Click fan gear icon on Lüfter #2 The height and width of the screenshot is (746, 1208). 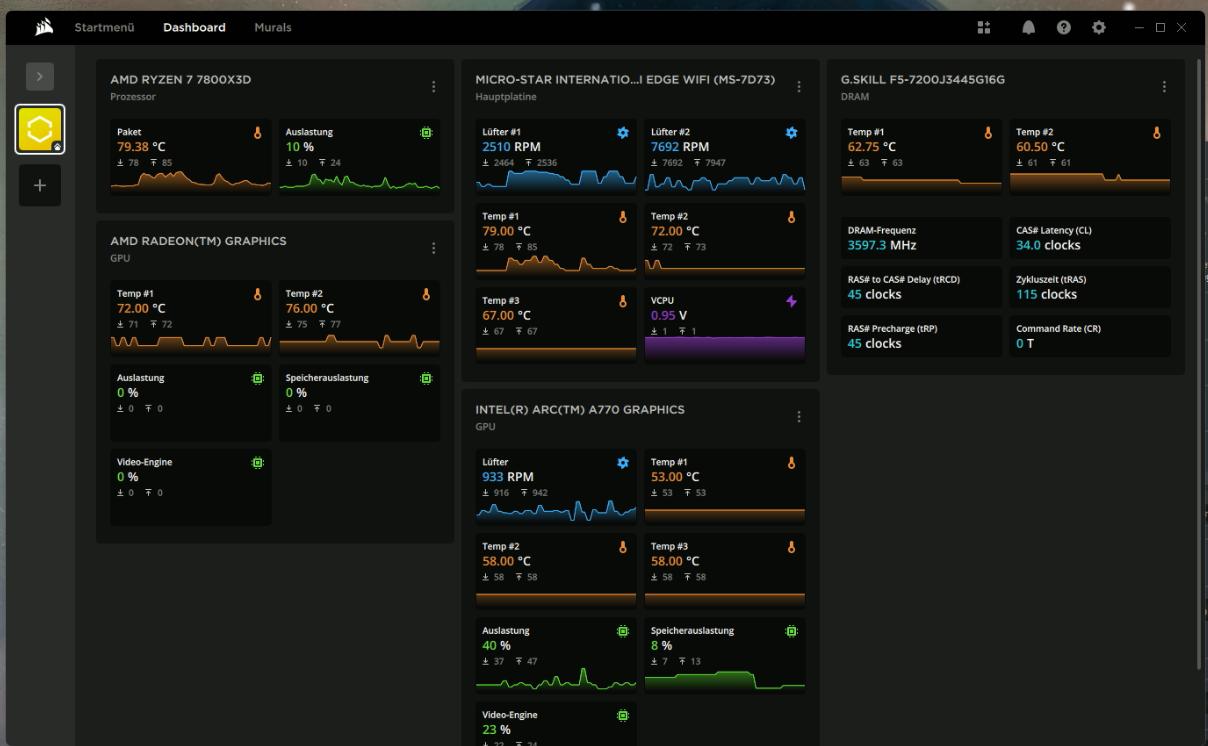pos(791,132)
